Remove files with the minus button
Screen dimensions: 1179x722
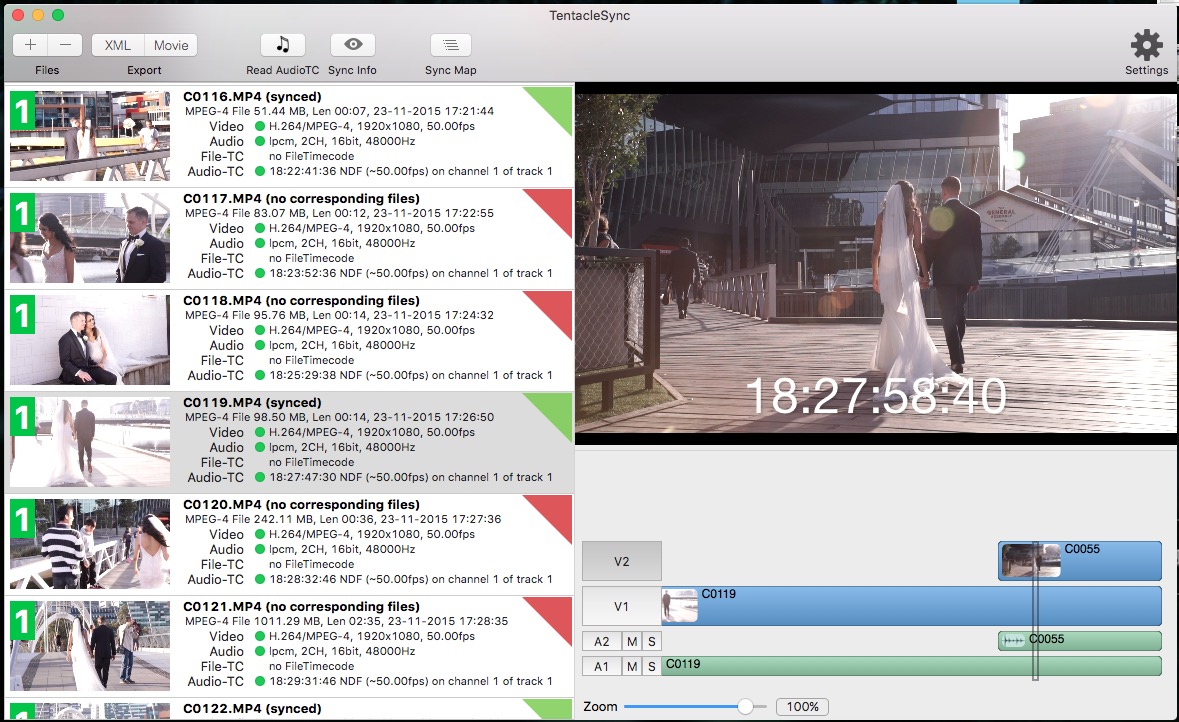[65, 45]
